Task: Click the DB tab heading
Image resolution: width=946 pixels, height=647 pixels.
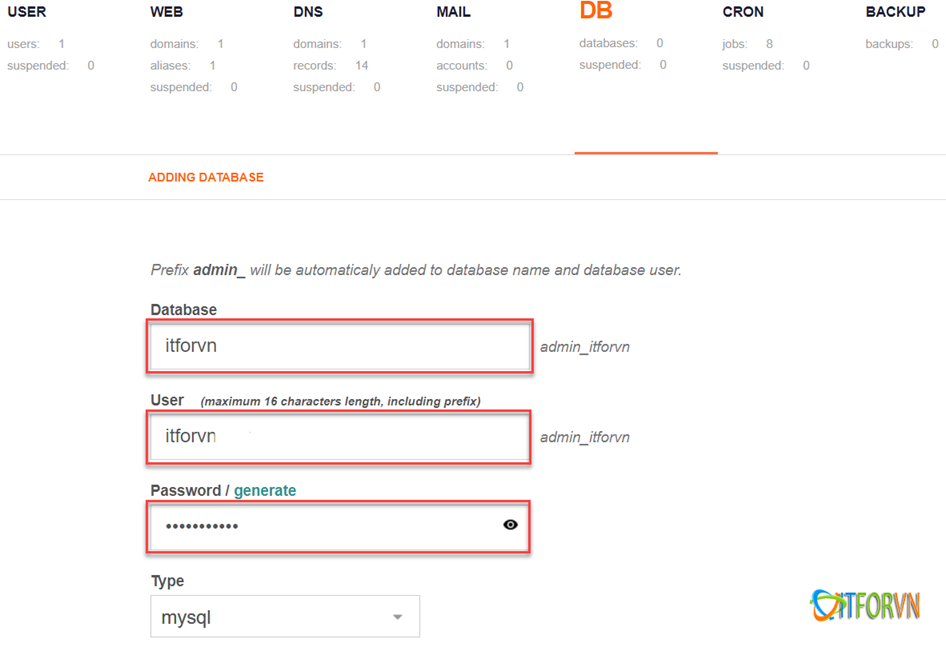Action: 596,11
